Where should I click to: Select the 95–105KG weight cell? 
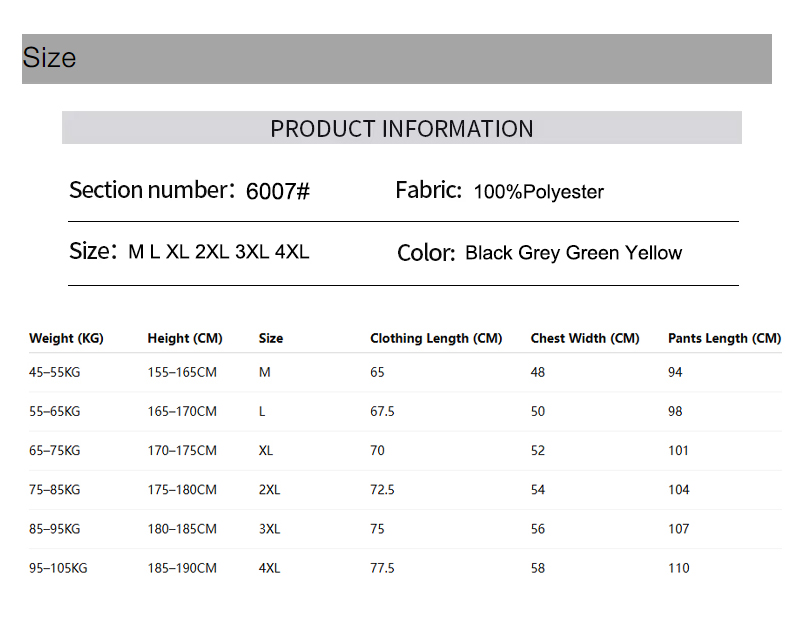(58, 568)
